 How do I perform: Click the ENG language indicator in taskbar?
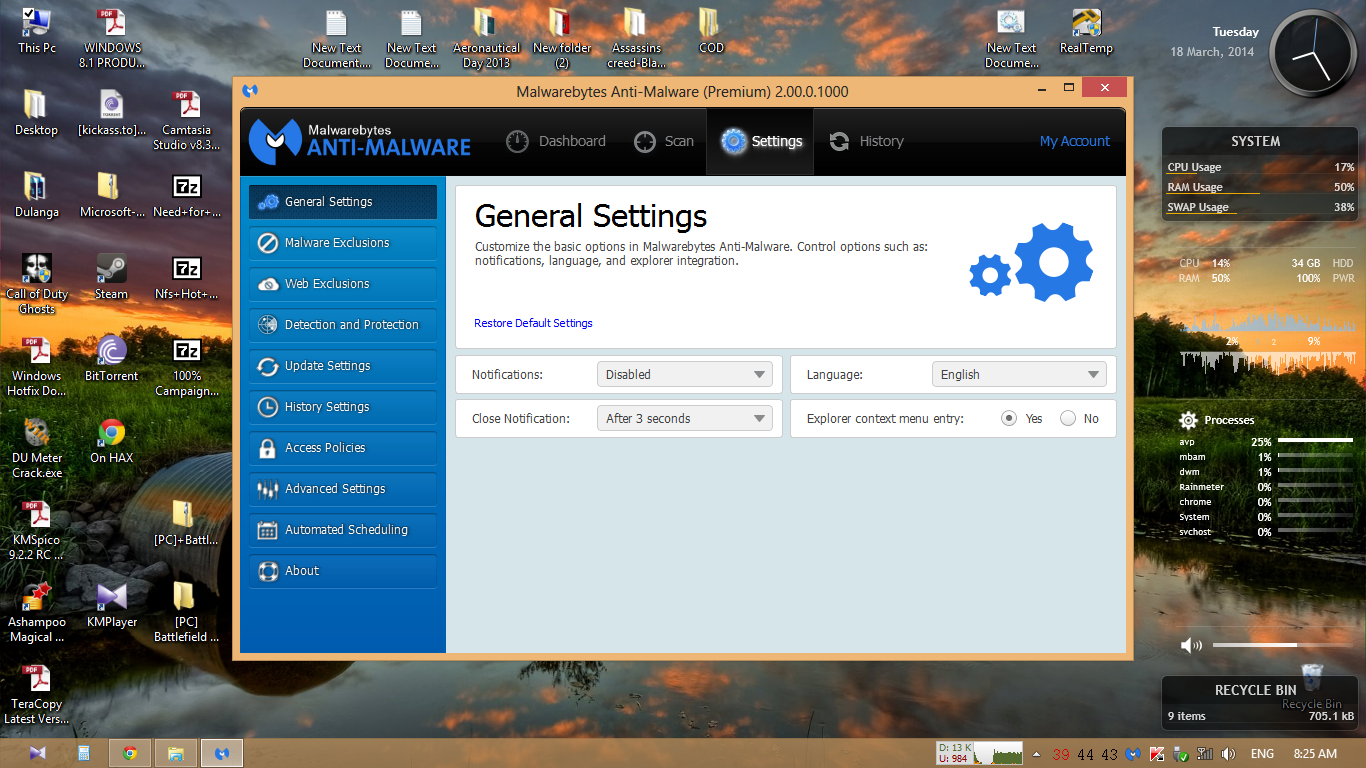pos(1262,753)
